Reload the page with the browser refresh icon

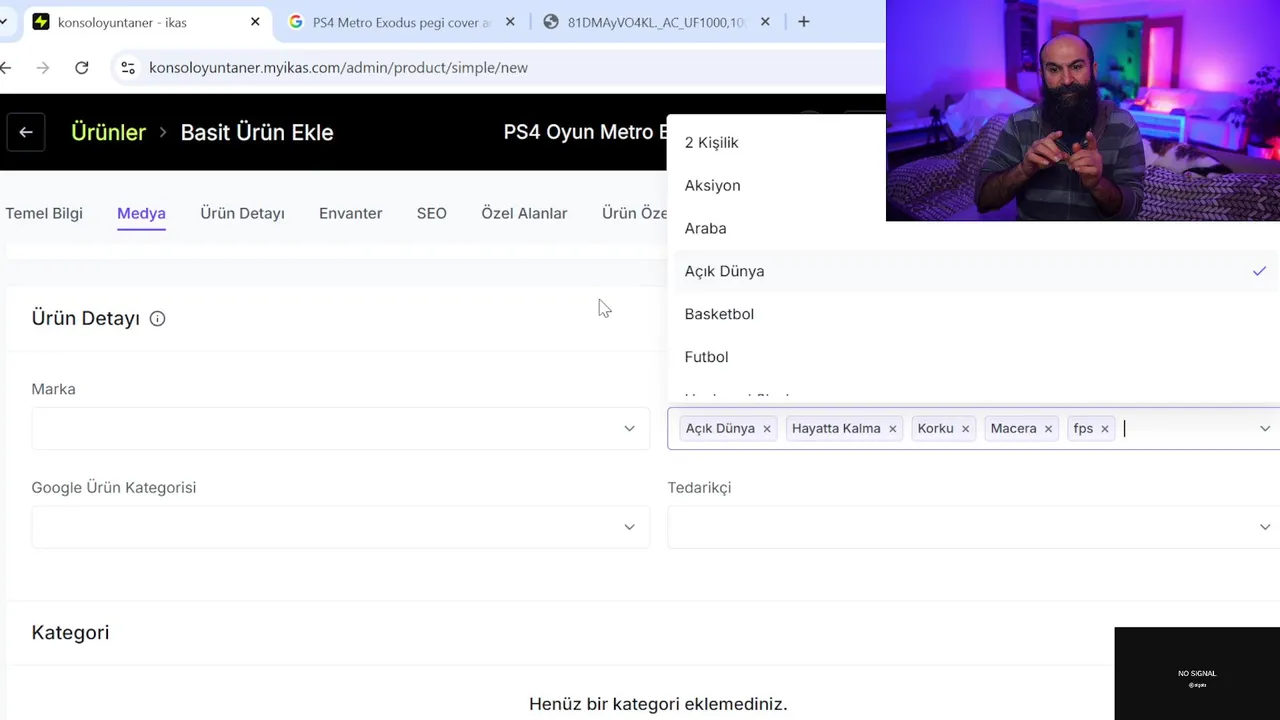pos(82,67)
